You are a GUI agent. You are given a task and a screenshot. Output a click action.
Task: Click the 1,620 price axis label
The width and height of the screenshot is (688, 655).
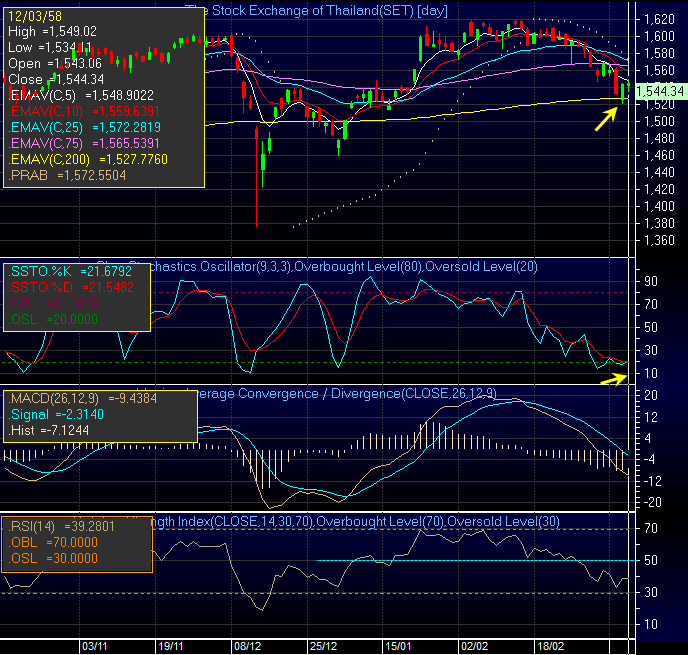click(659, 19)
